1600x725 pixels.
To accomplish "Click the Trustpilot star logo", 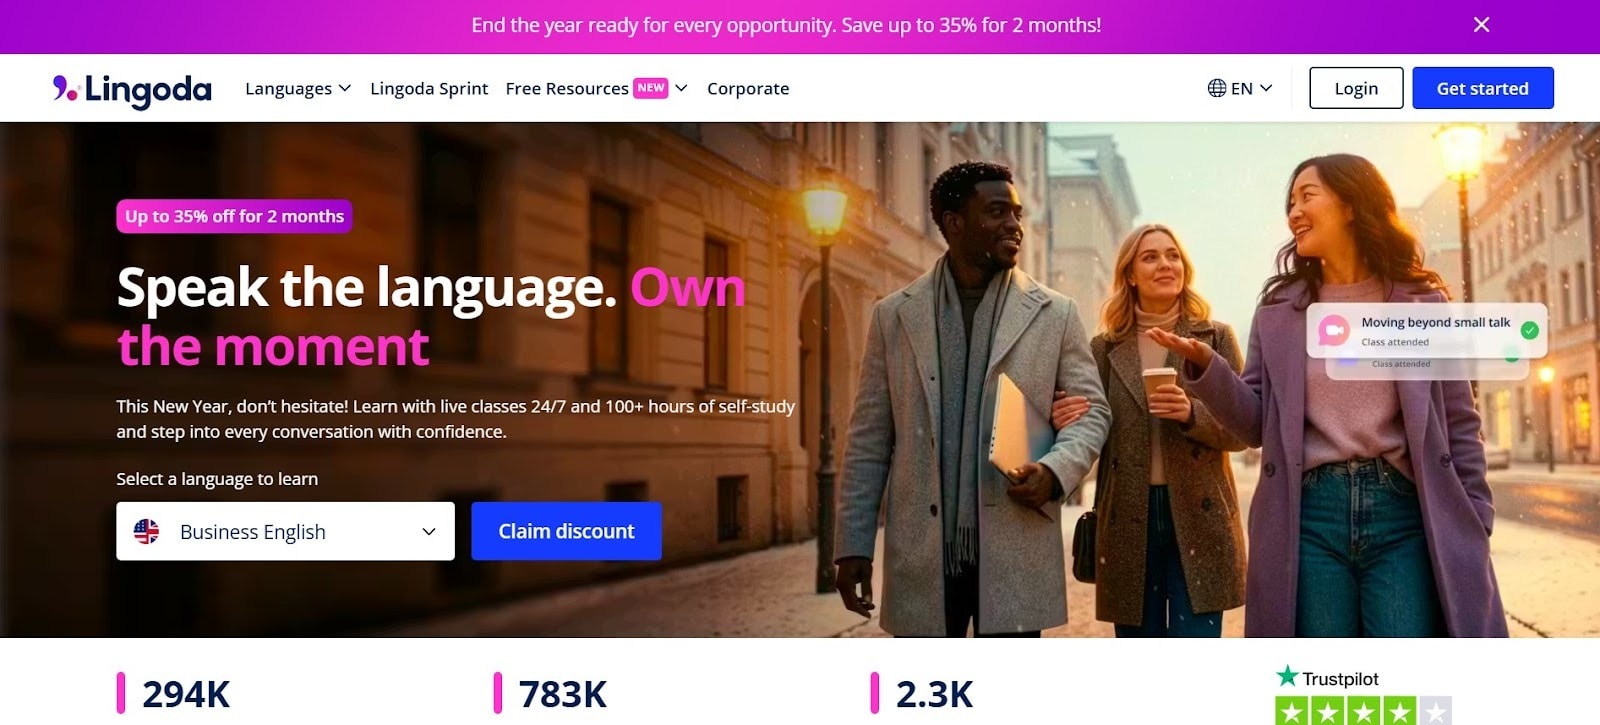I will 1288,677.
